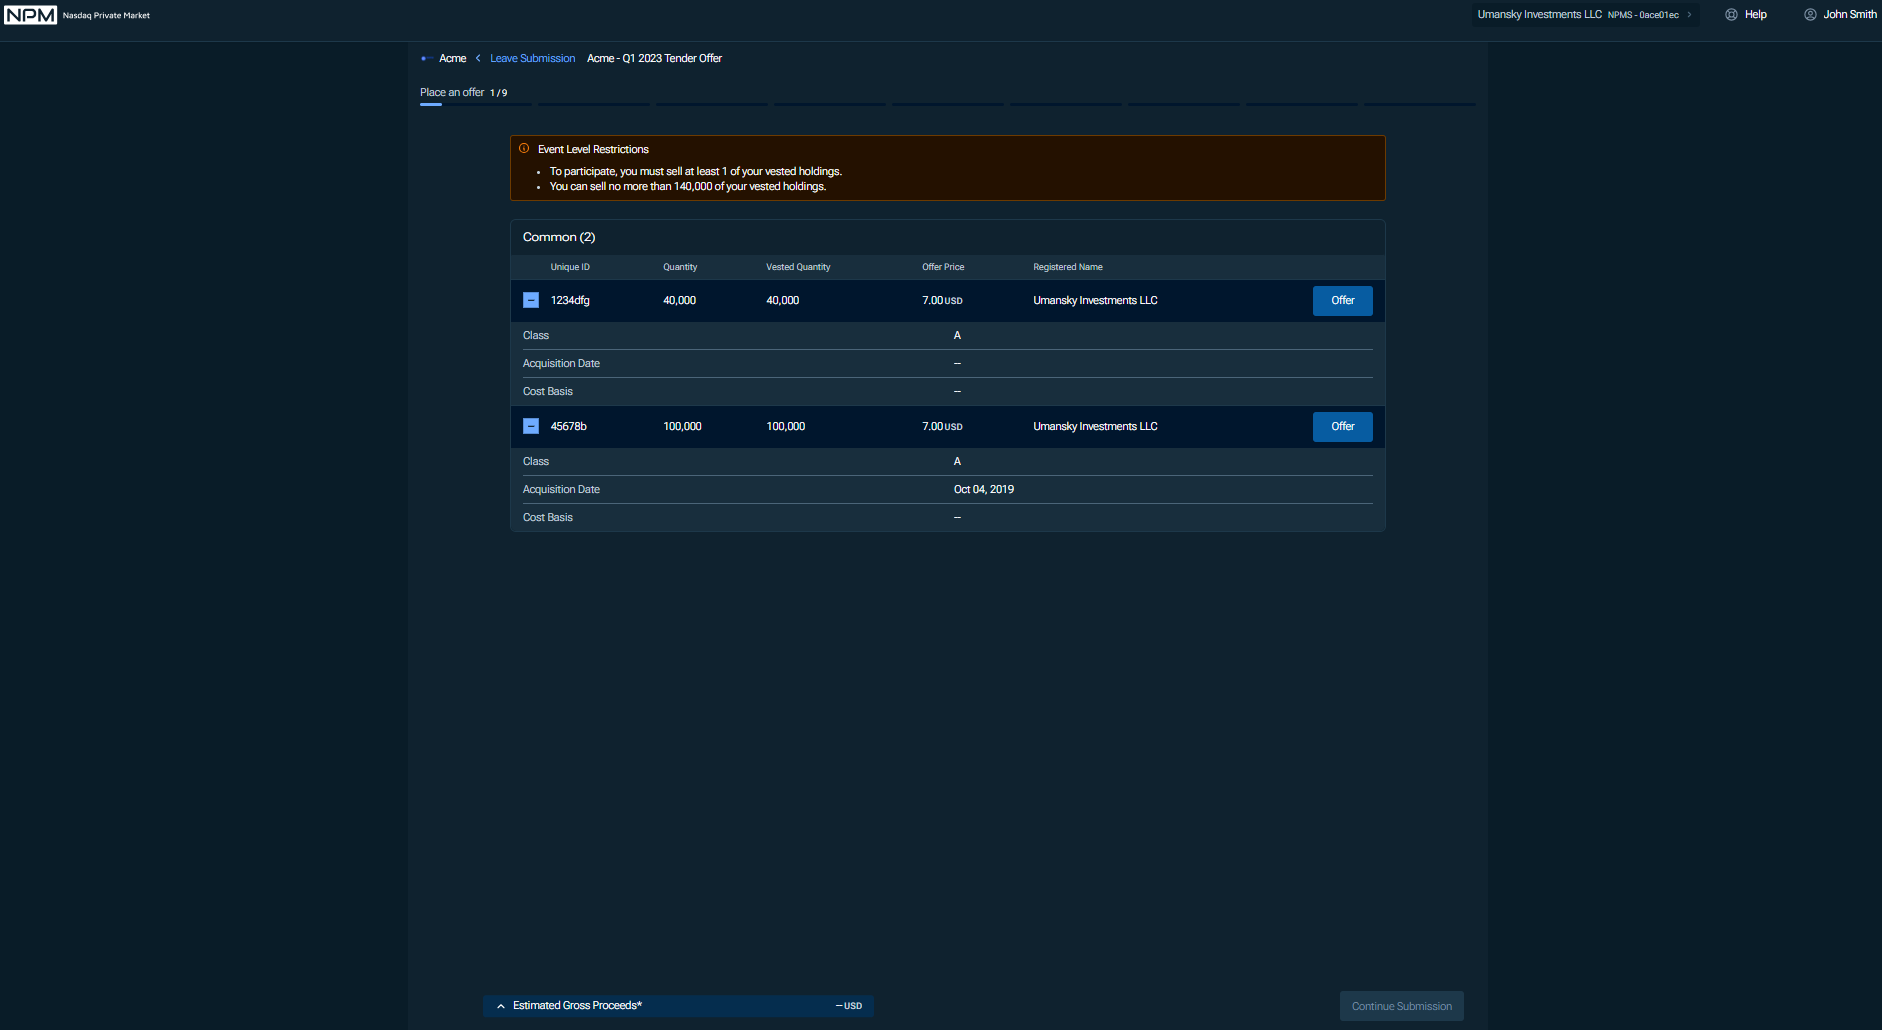The height and width of the screenshot is (1030, 1882).
Task: Click the Vested Quantity column header
Action: (x=798, y=267)
